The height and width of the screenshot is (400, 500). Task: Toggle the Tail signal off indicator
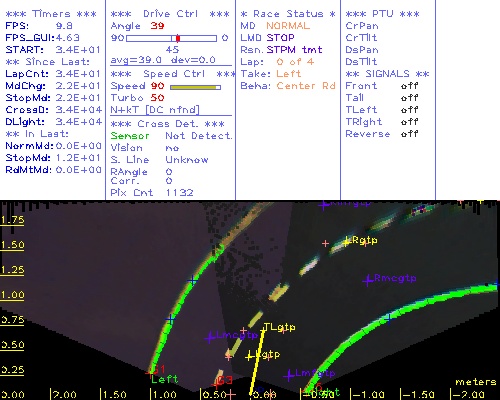[x=409, y=98]
